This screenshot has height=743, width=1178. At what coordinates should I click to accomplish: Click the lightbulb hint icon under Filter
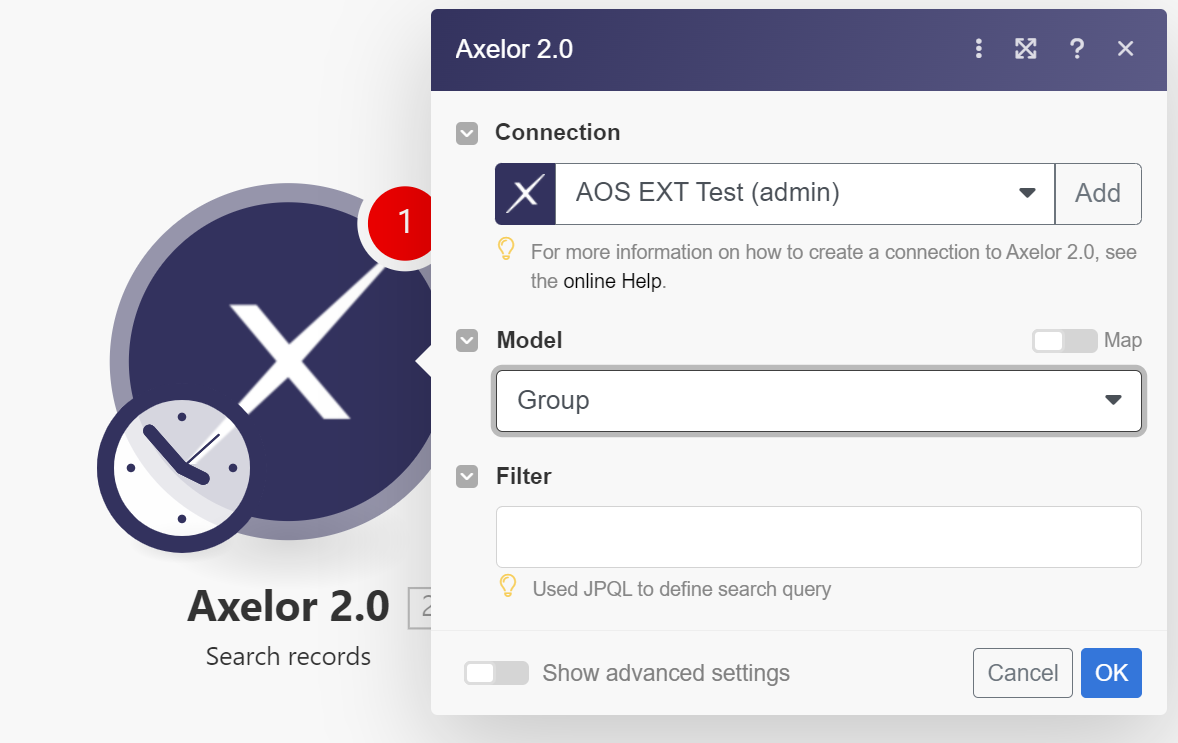508,587
